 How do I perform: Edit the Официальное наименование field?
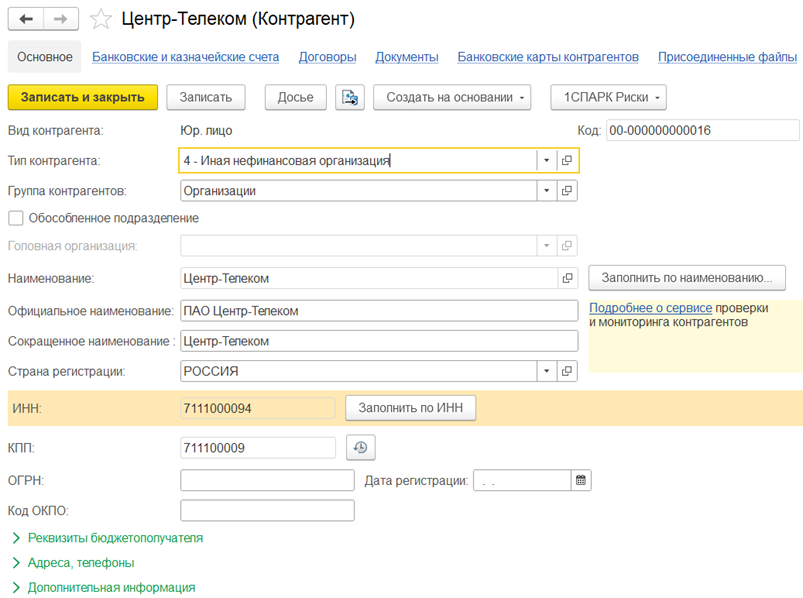pyautogui.click(x=379, y=311)
